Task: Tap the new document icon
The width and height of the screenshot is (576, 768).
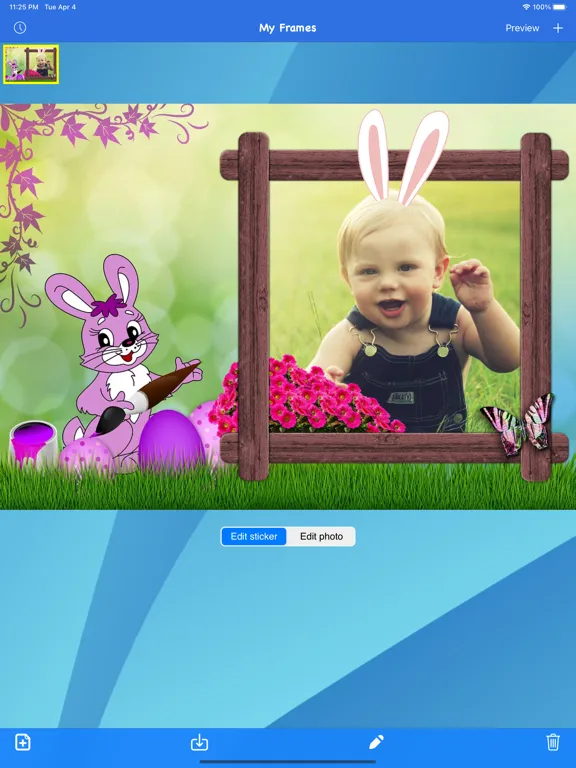Action: (x=23, y=742)
